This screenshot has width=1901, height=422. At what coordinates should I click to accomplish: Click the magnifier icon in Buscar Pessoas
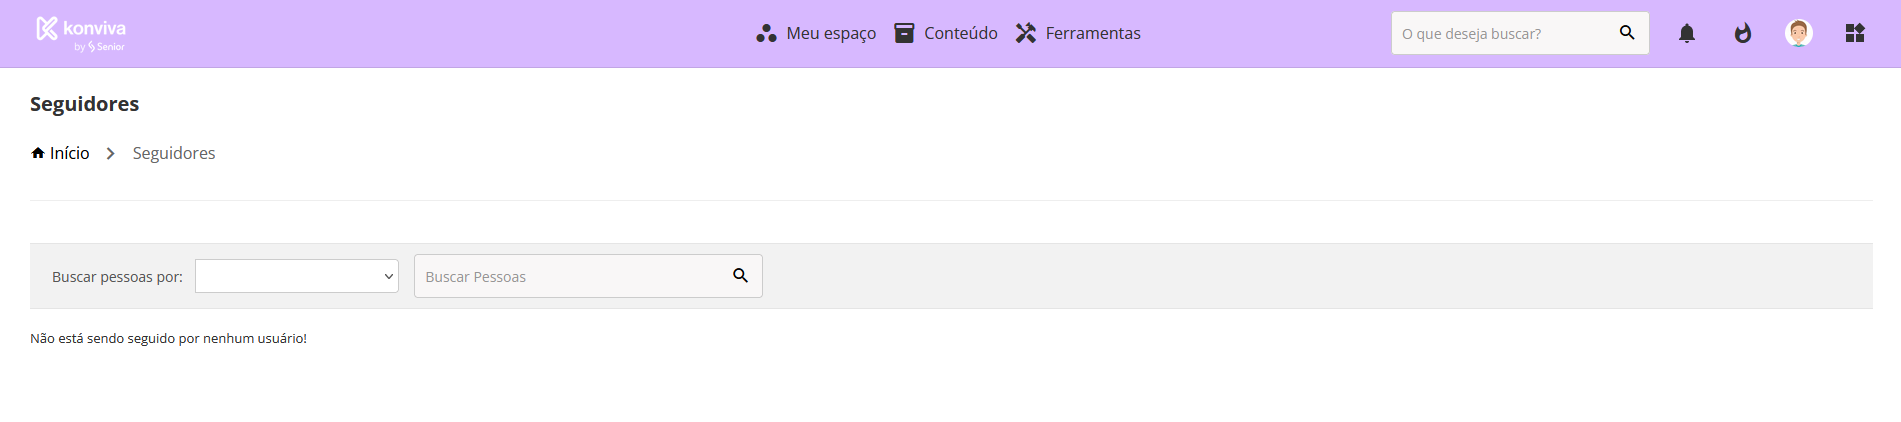(740, 276)
